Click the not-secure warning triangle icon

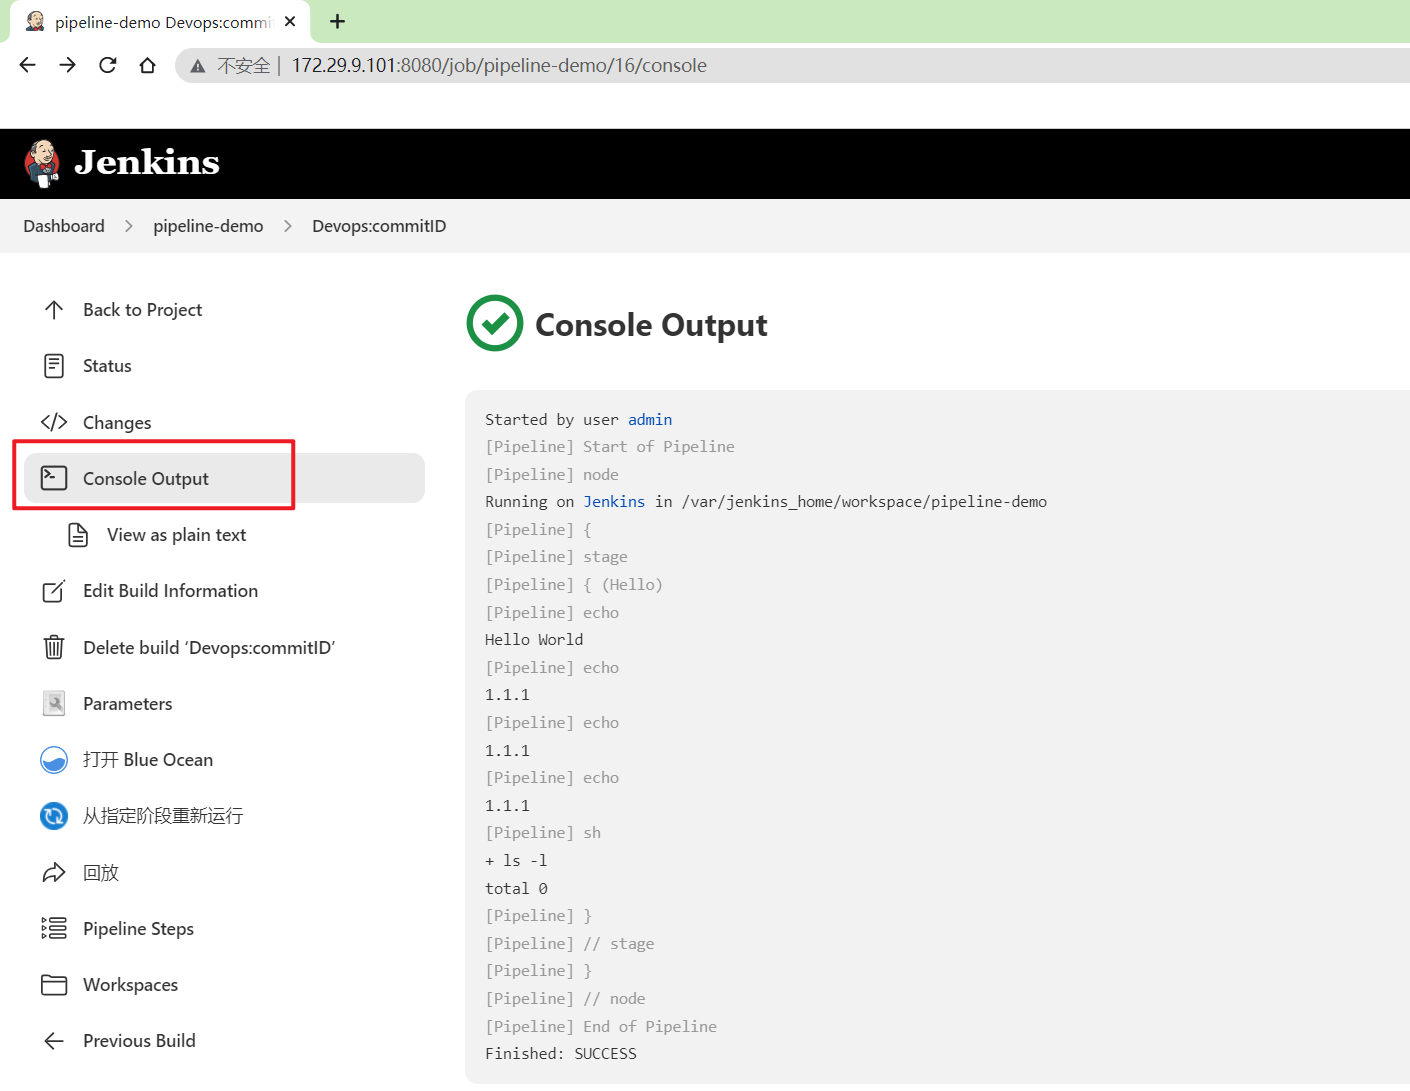click(198, 66)
